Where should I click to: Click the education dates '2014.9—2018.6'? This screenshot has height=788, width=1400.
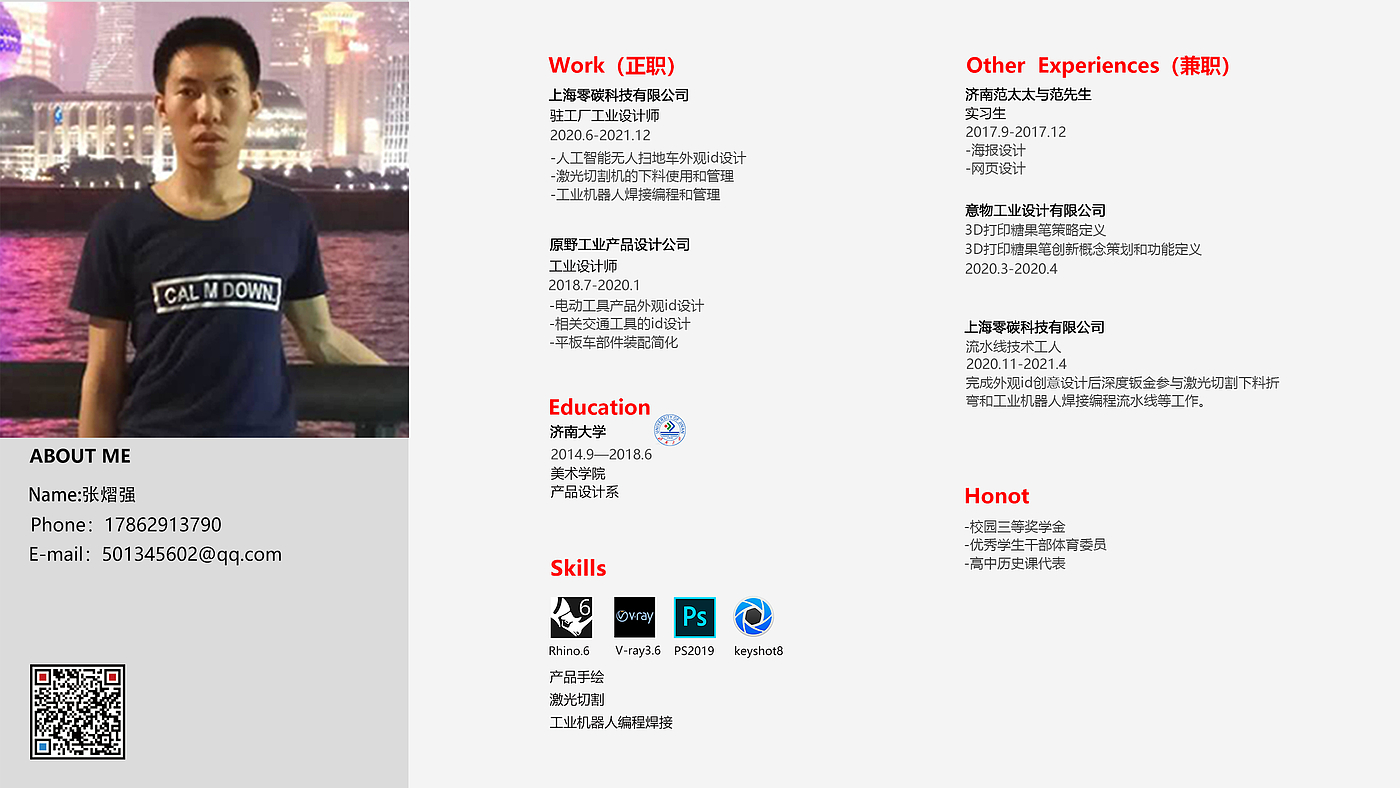601,454
